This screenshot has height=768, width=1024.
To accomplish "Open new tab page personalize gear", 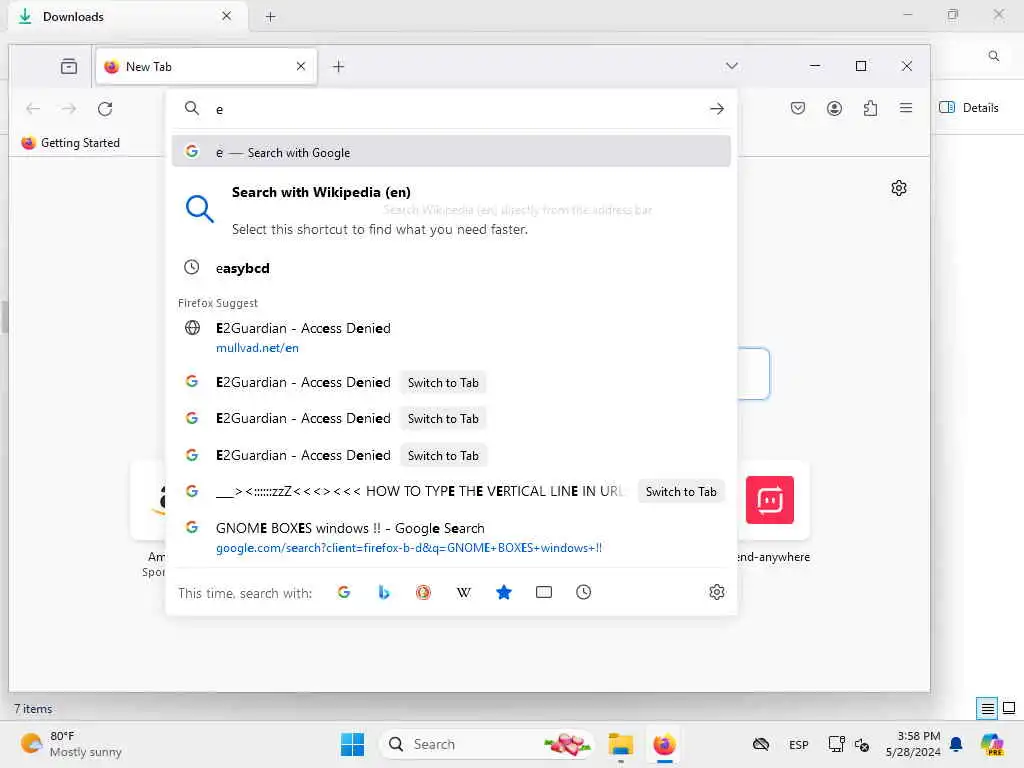I will 899,188.
